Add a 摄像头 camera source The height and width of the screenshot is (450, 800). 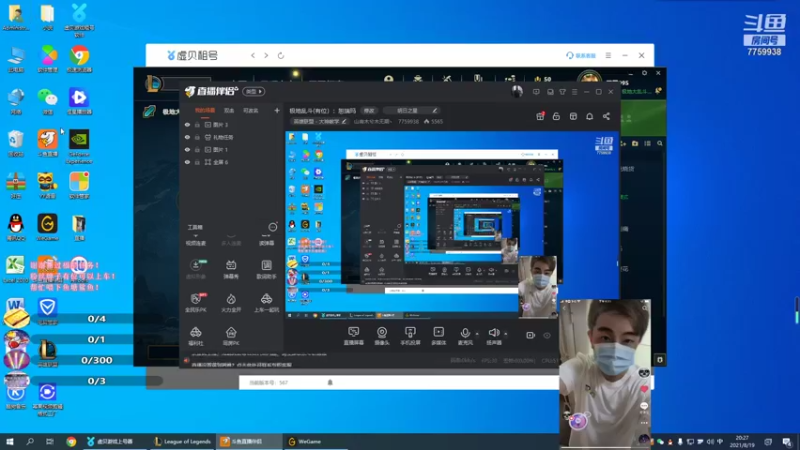[382, 336]
